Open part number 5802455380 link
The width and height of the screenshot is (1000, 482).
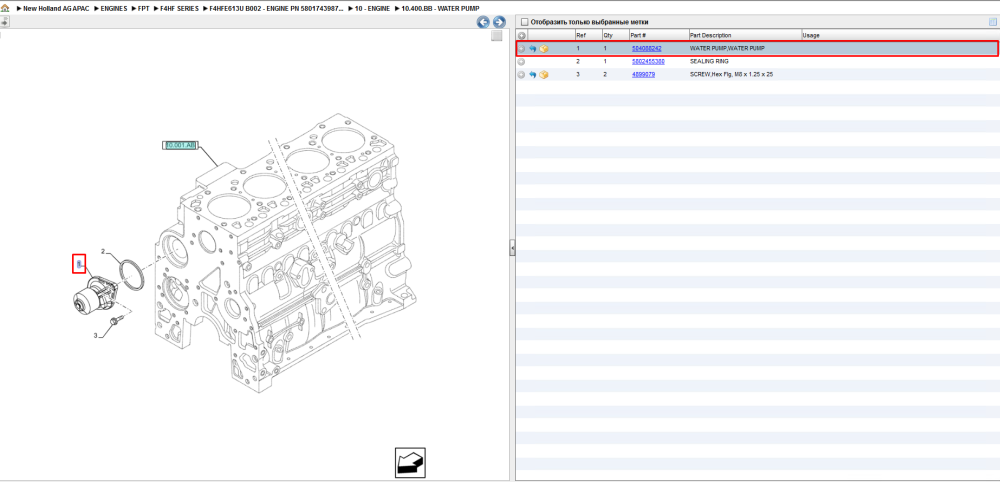click(x=648, y=62)
